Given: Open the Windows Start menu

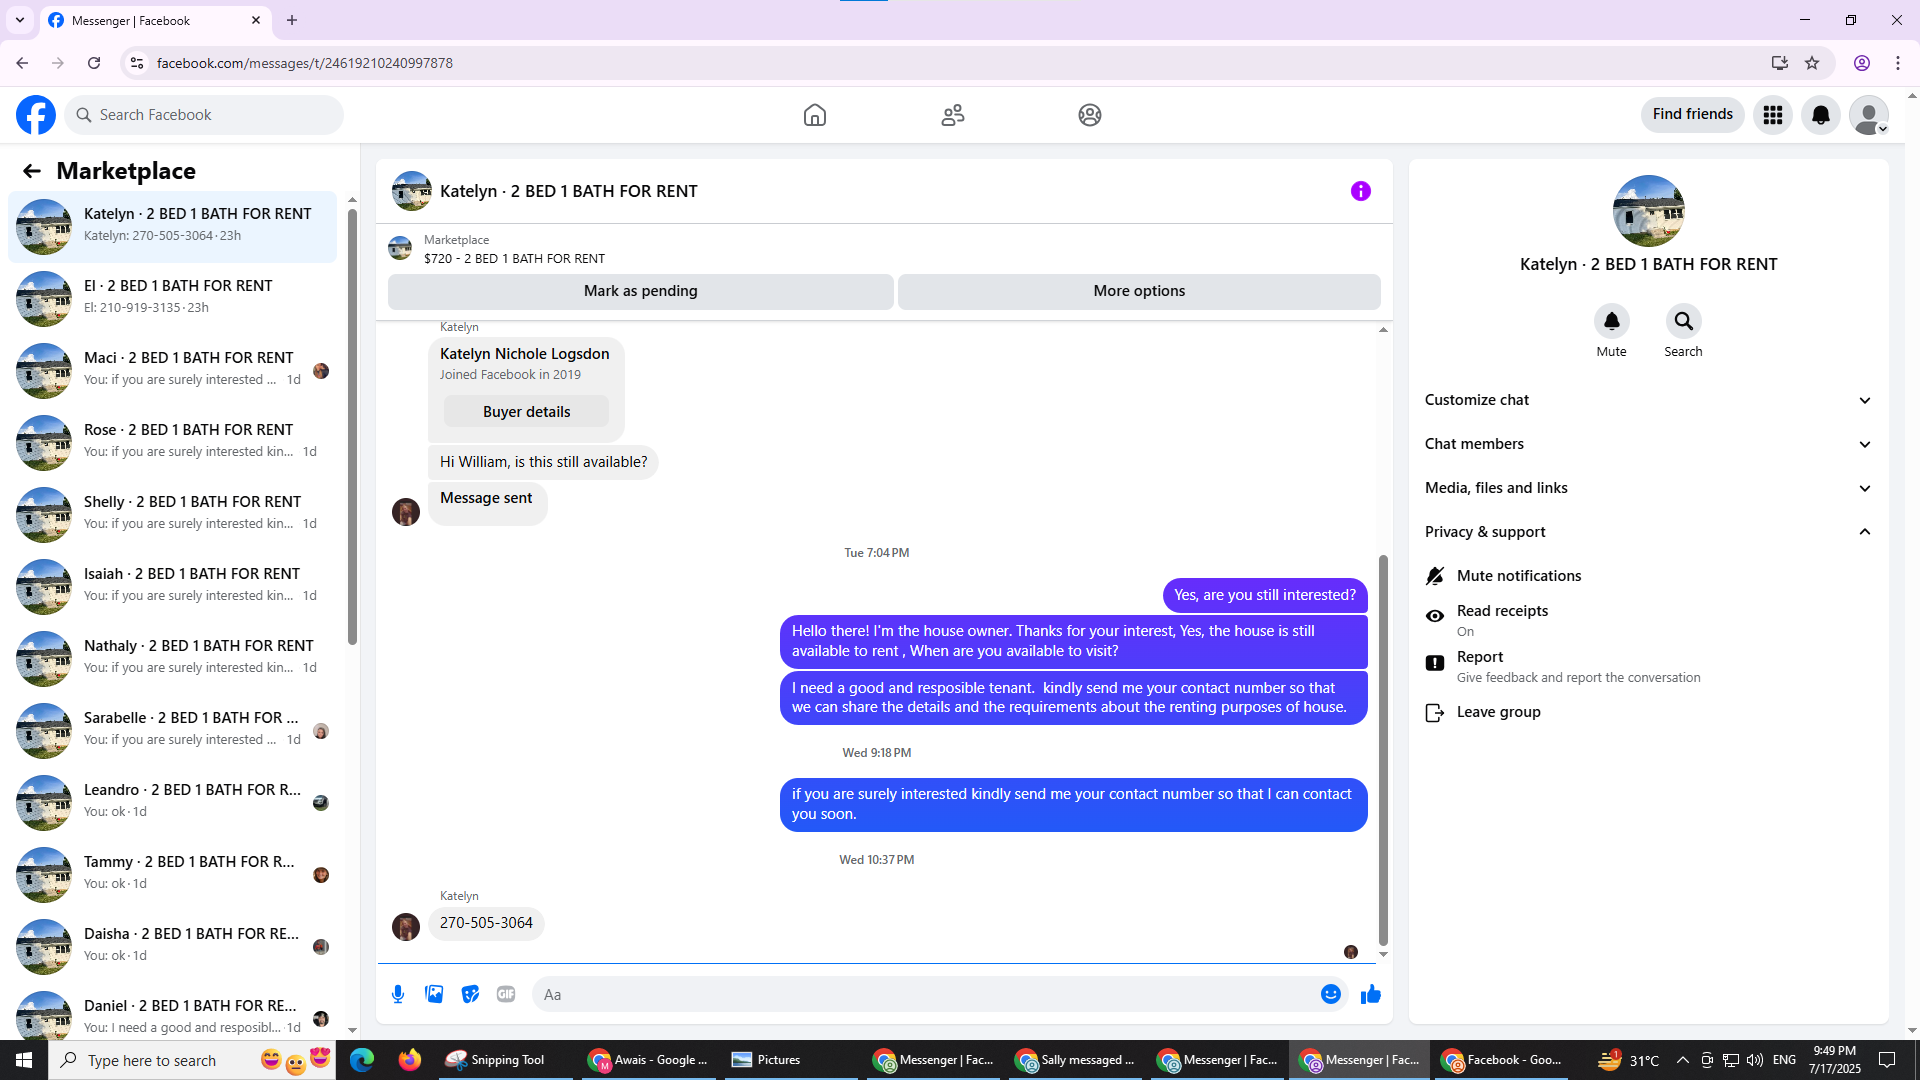Looking at the screenshot, I should [x=24, y=1060].
